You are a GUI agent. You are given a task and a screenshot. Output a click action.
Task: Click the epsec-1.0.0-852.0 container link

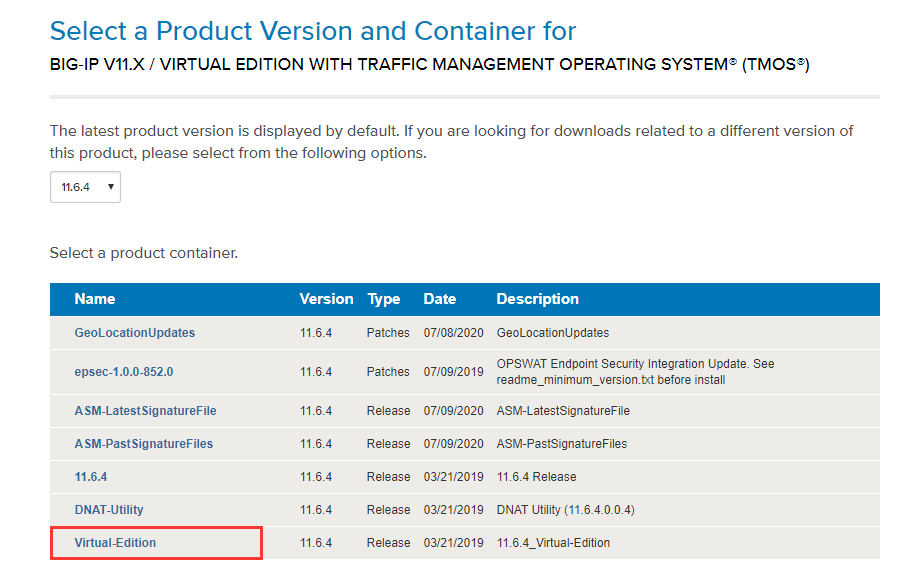pos(123,371)
